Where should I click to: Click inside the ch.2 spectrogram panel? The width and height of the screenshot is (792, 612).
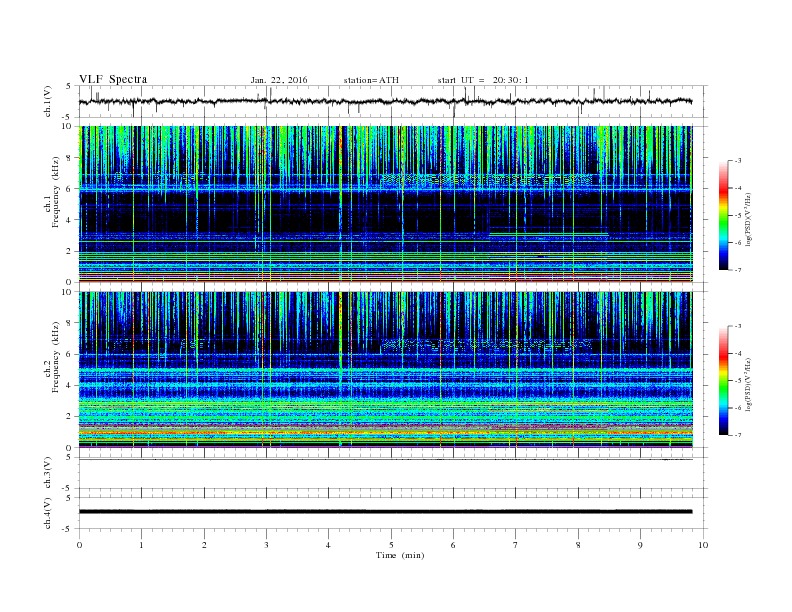385,369
